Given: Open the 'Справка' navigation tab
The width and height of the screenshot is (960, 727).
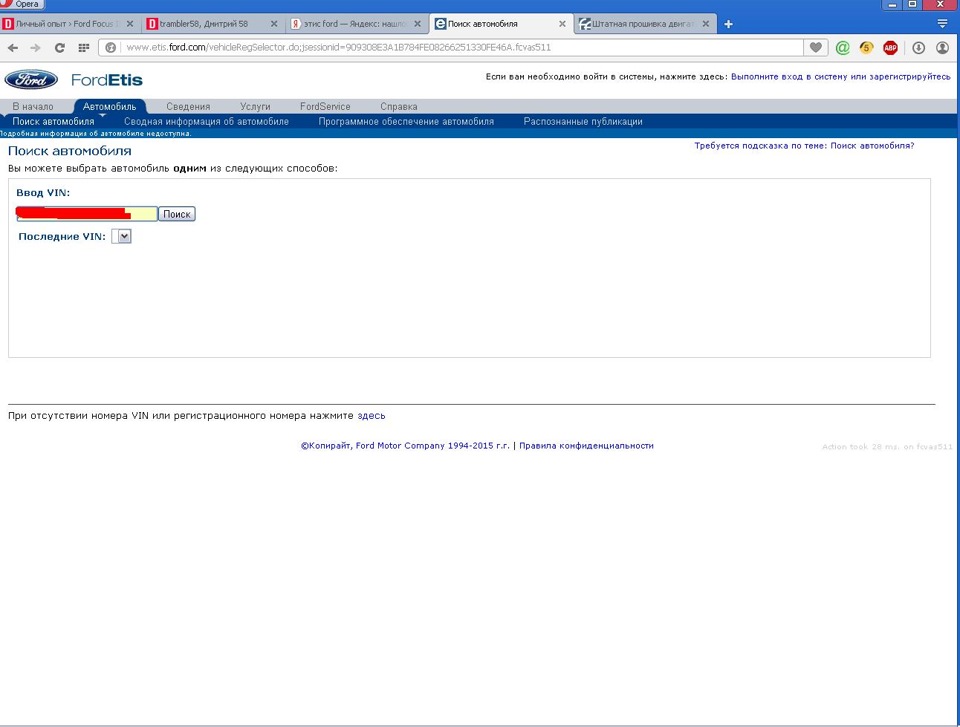Looking at the screenshot, I should 399,107.
